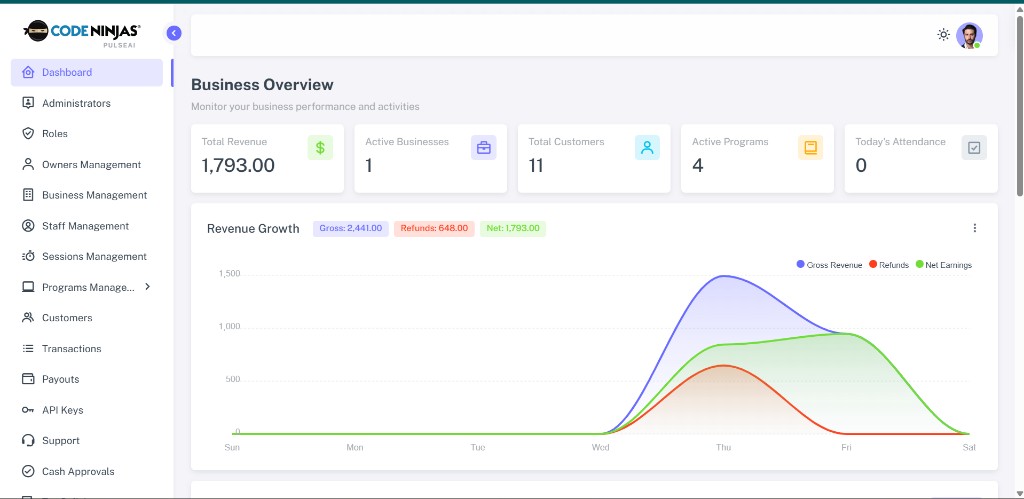Screen dimensions: 1024x499
Task: Click the Active Programs book icon
Action: 810,148
